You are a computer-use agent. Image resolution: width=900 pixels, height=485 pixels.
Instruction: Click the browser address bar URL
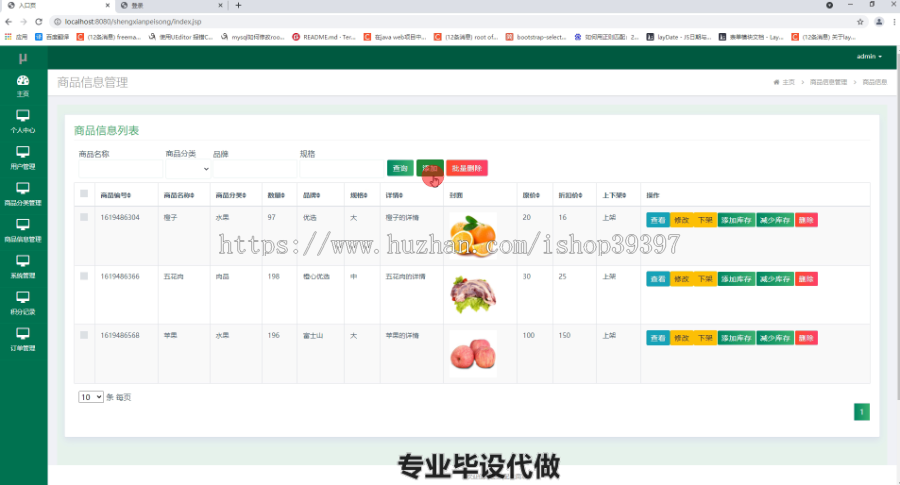133,22
